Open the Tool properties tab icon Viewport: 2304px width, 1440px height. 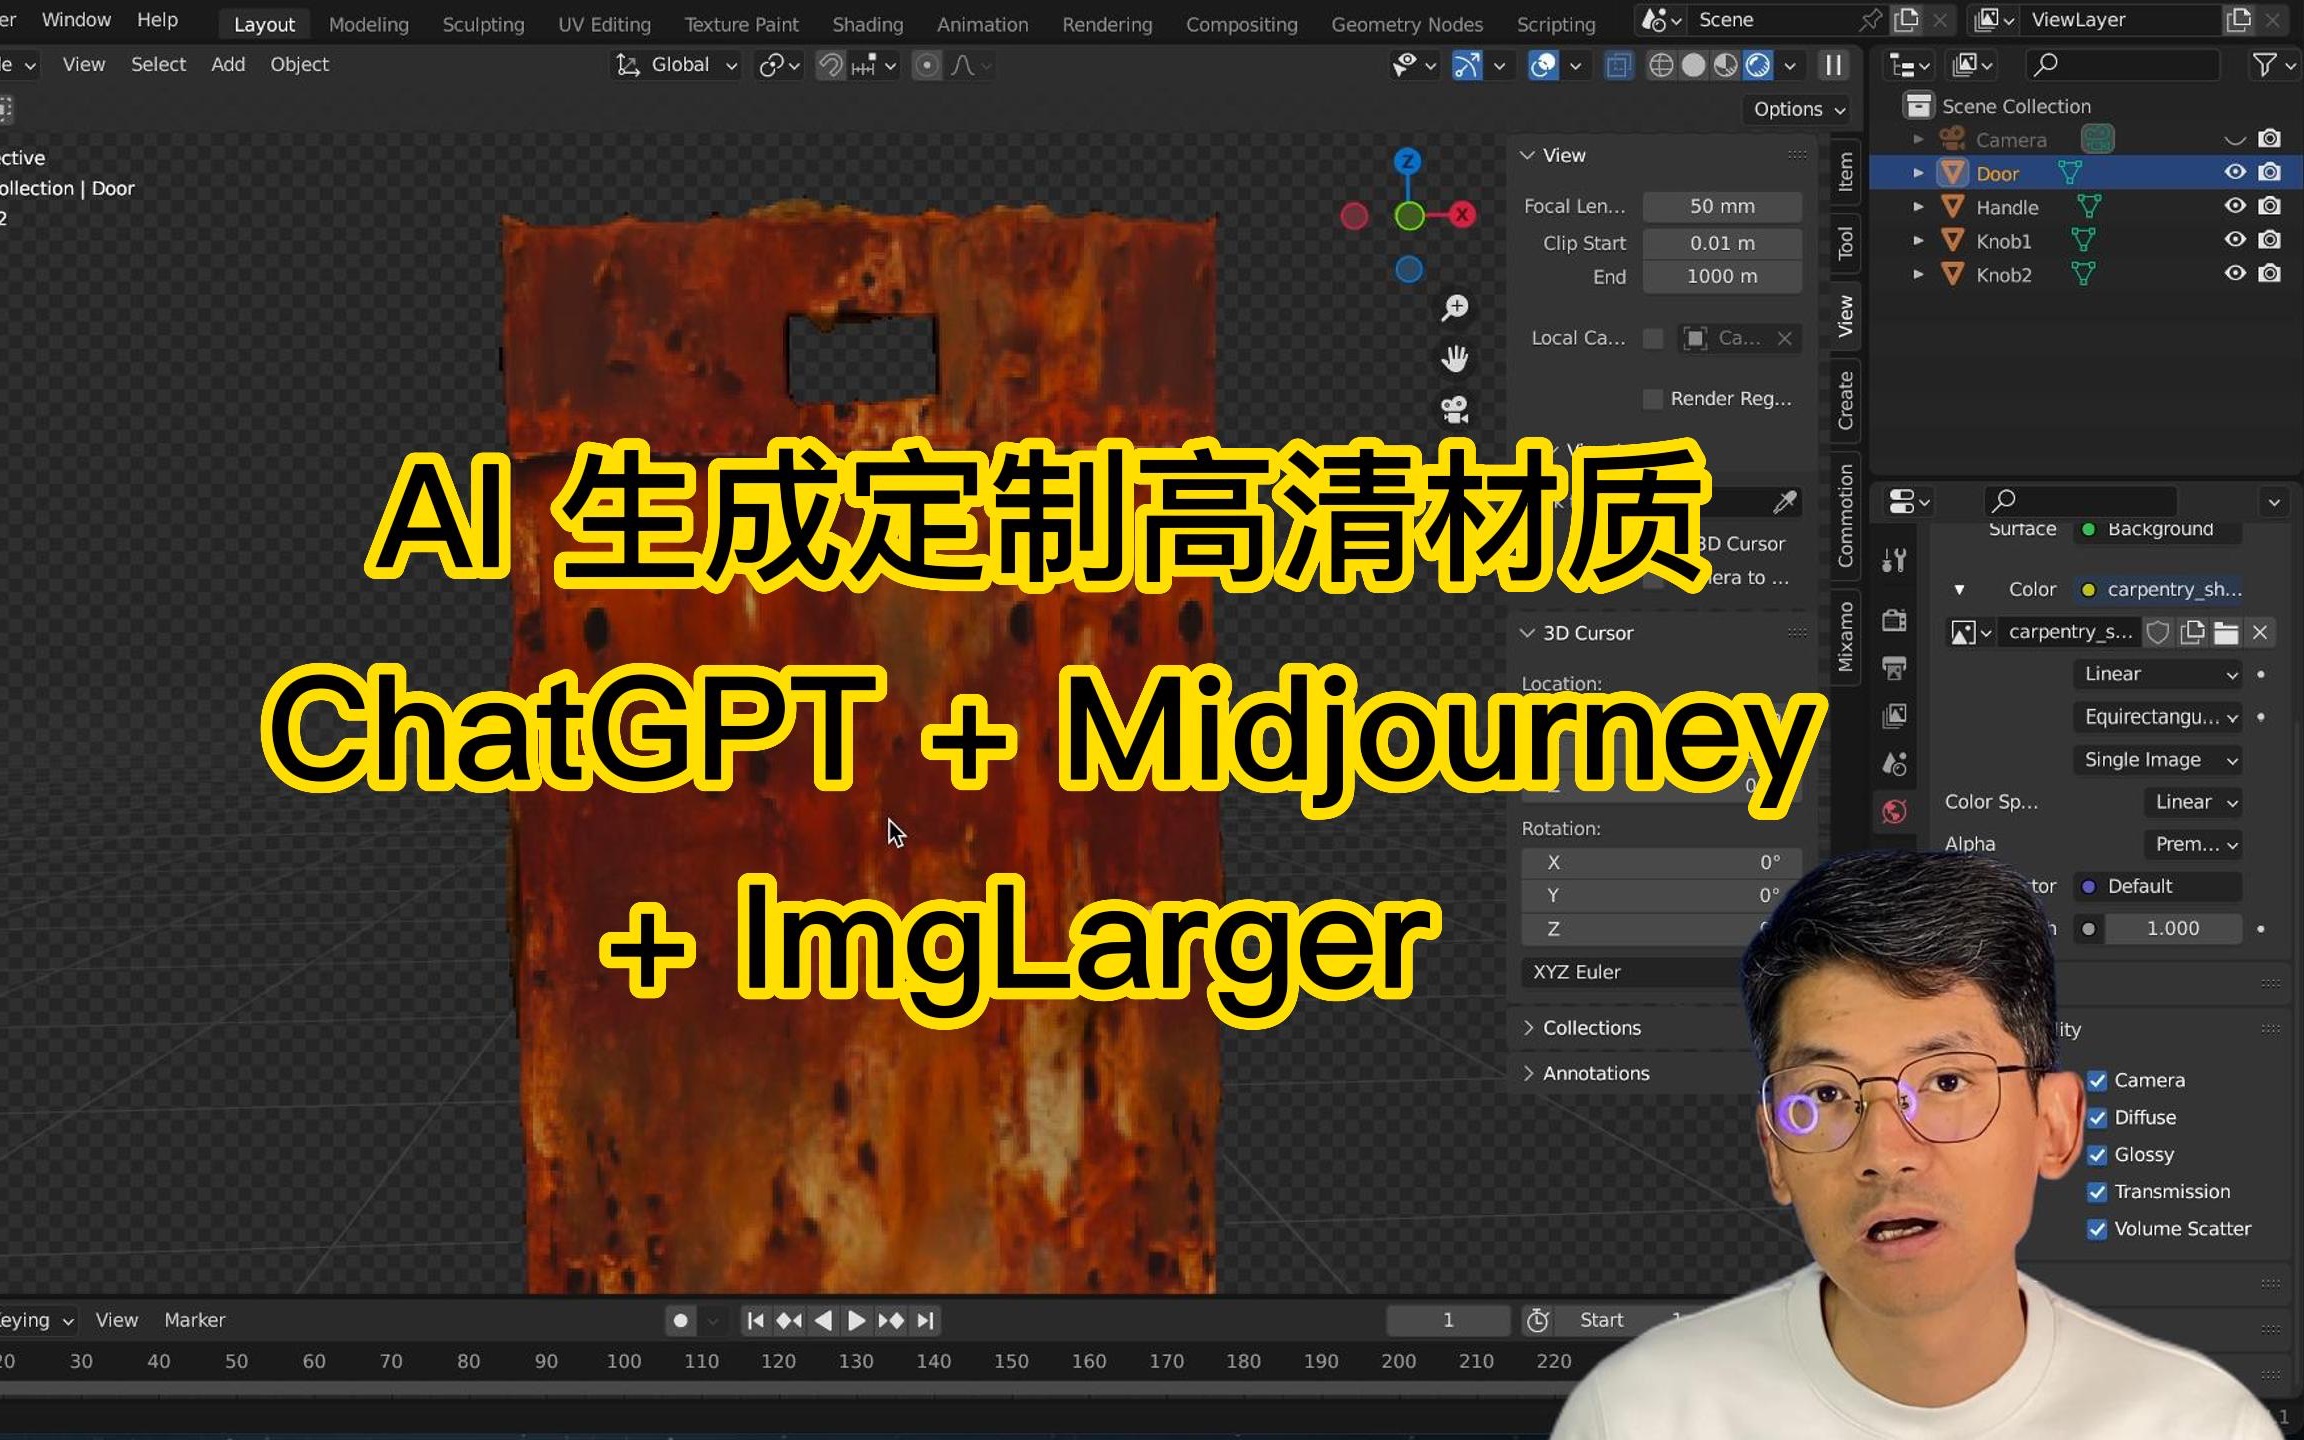point(1894,560)
